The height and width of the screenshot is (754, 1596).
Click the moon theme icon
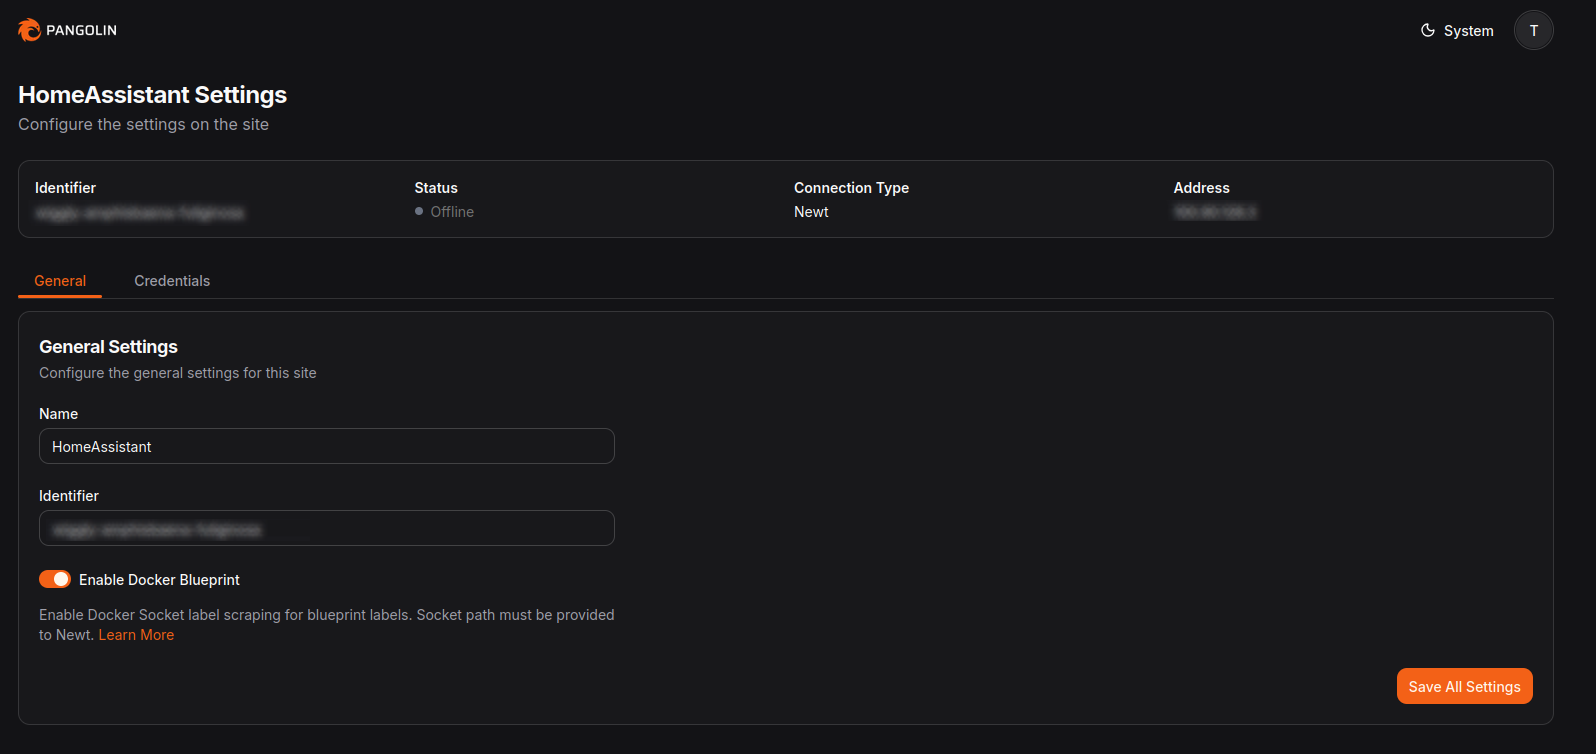click(1428, 31)
